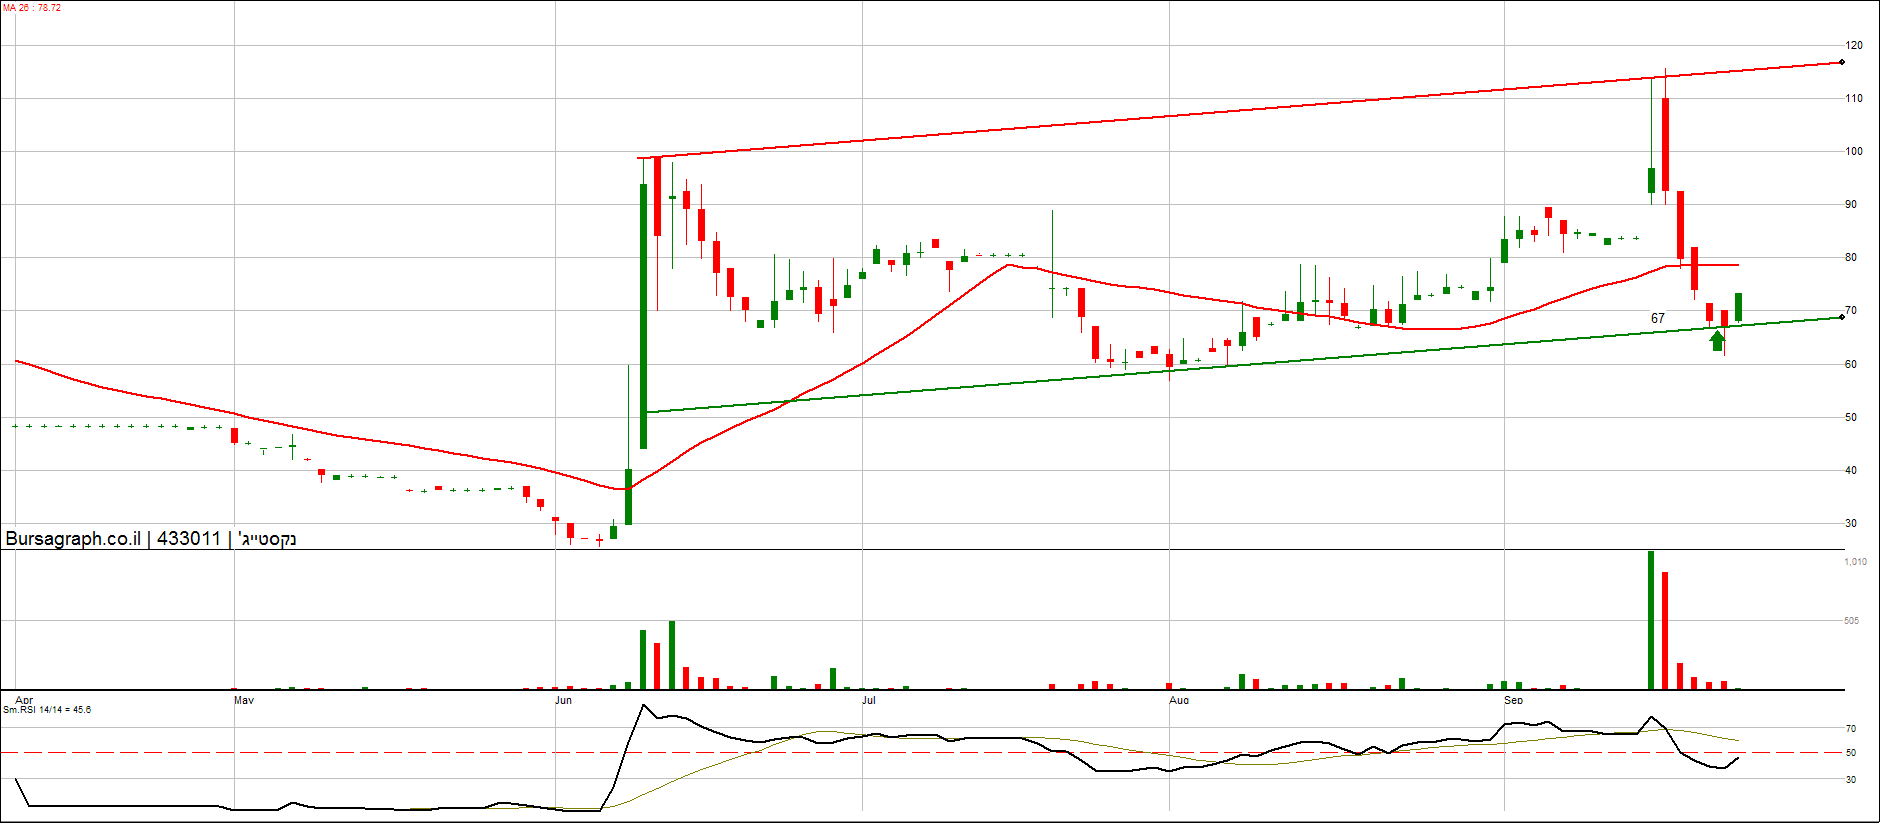Image resolution: width=1880 pixels, height=823 pixels.
Task: Click the 70 label on RSI axis
Action: point(1851,728)
